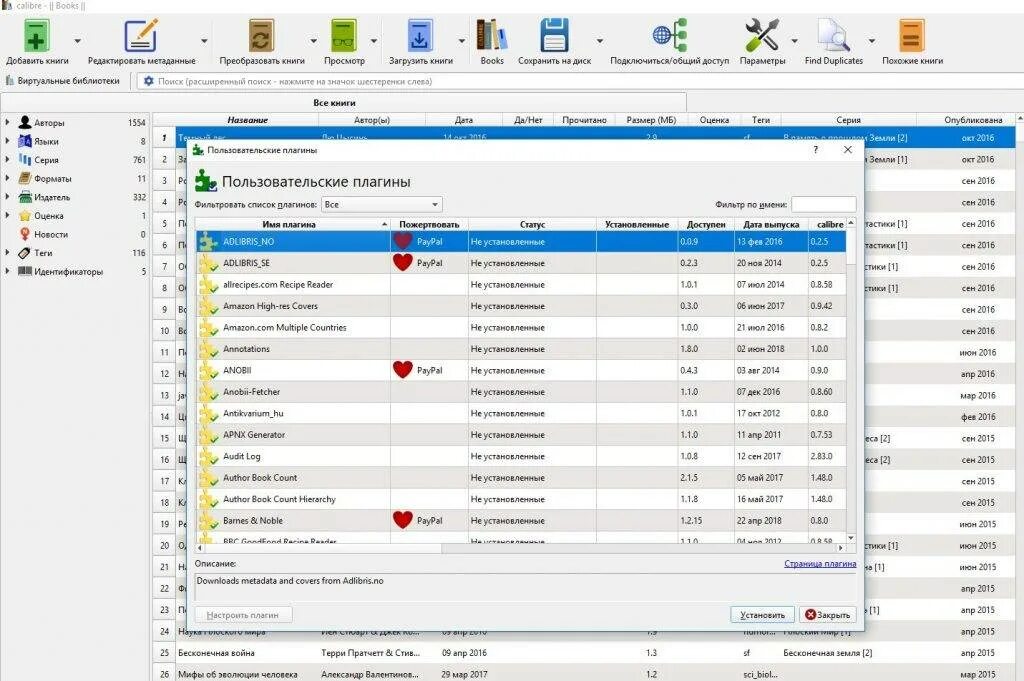Click the Find Duplicates icon

coord(833,35)
